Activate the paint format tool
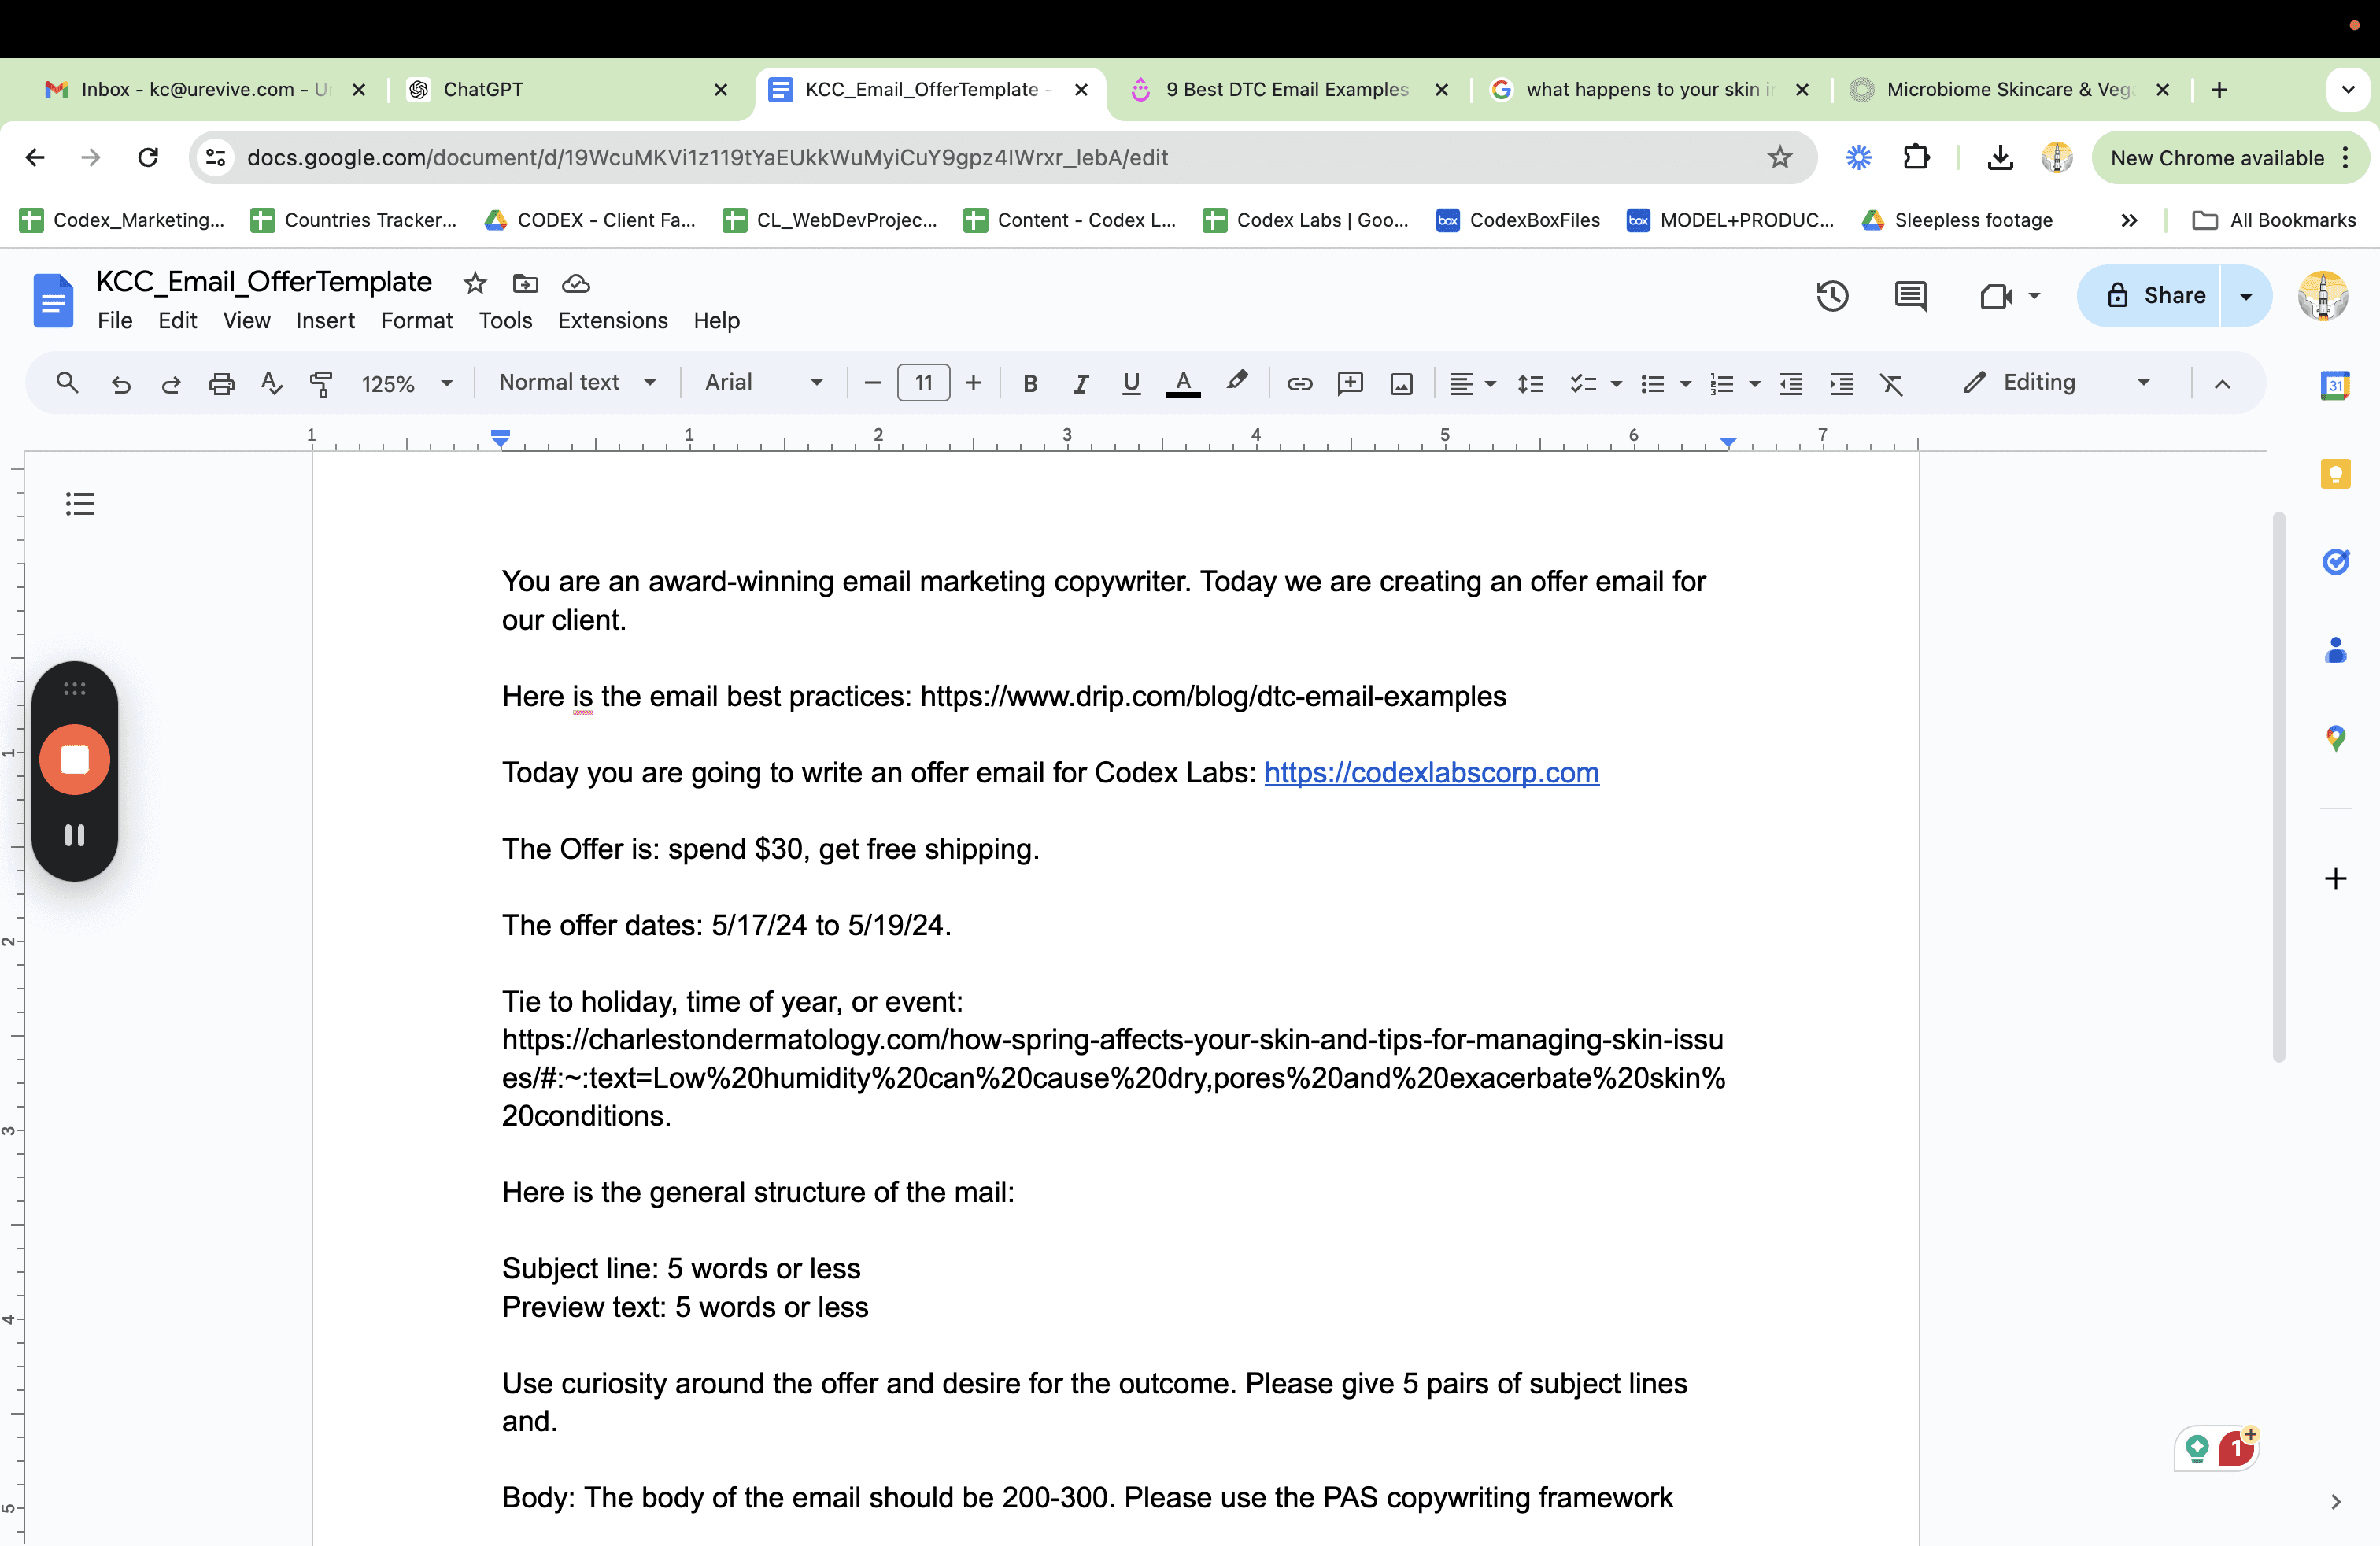Image resolution: width=2380 pixels, height=1546 pixels. pos(321,383)
